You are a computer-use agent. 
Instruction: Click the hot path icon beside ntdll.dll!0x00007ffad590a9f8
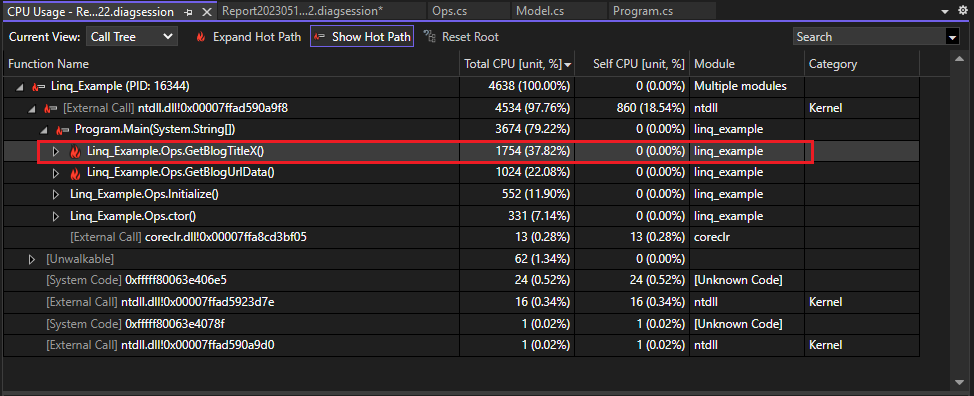pos(50,109)
